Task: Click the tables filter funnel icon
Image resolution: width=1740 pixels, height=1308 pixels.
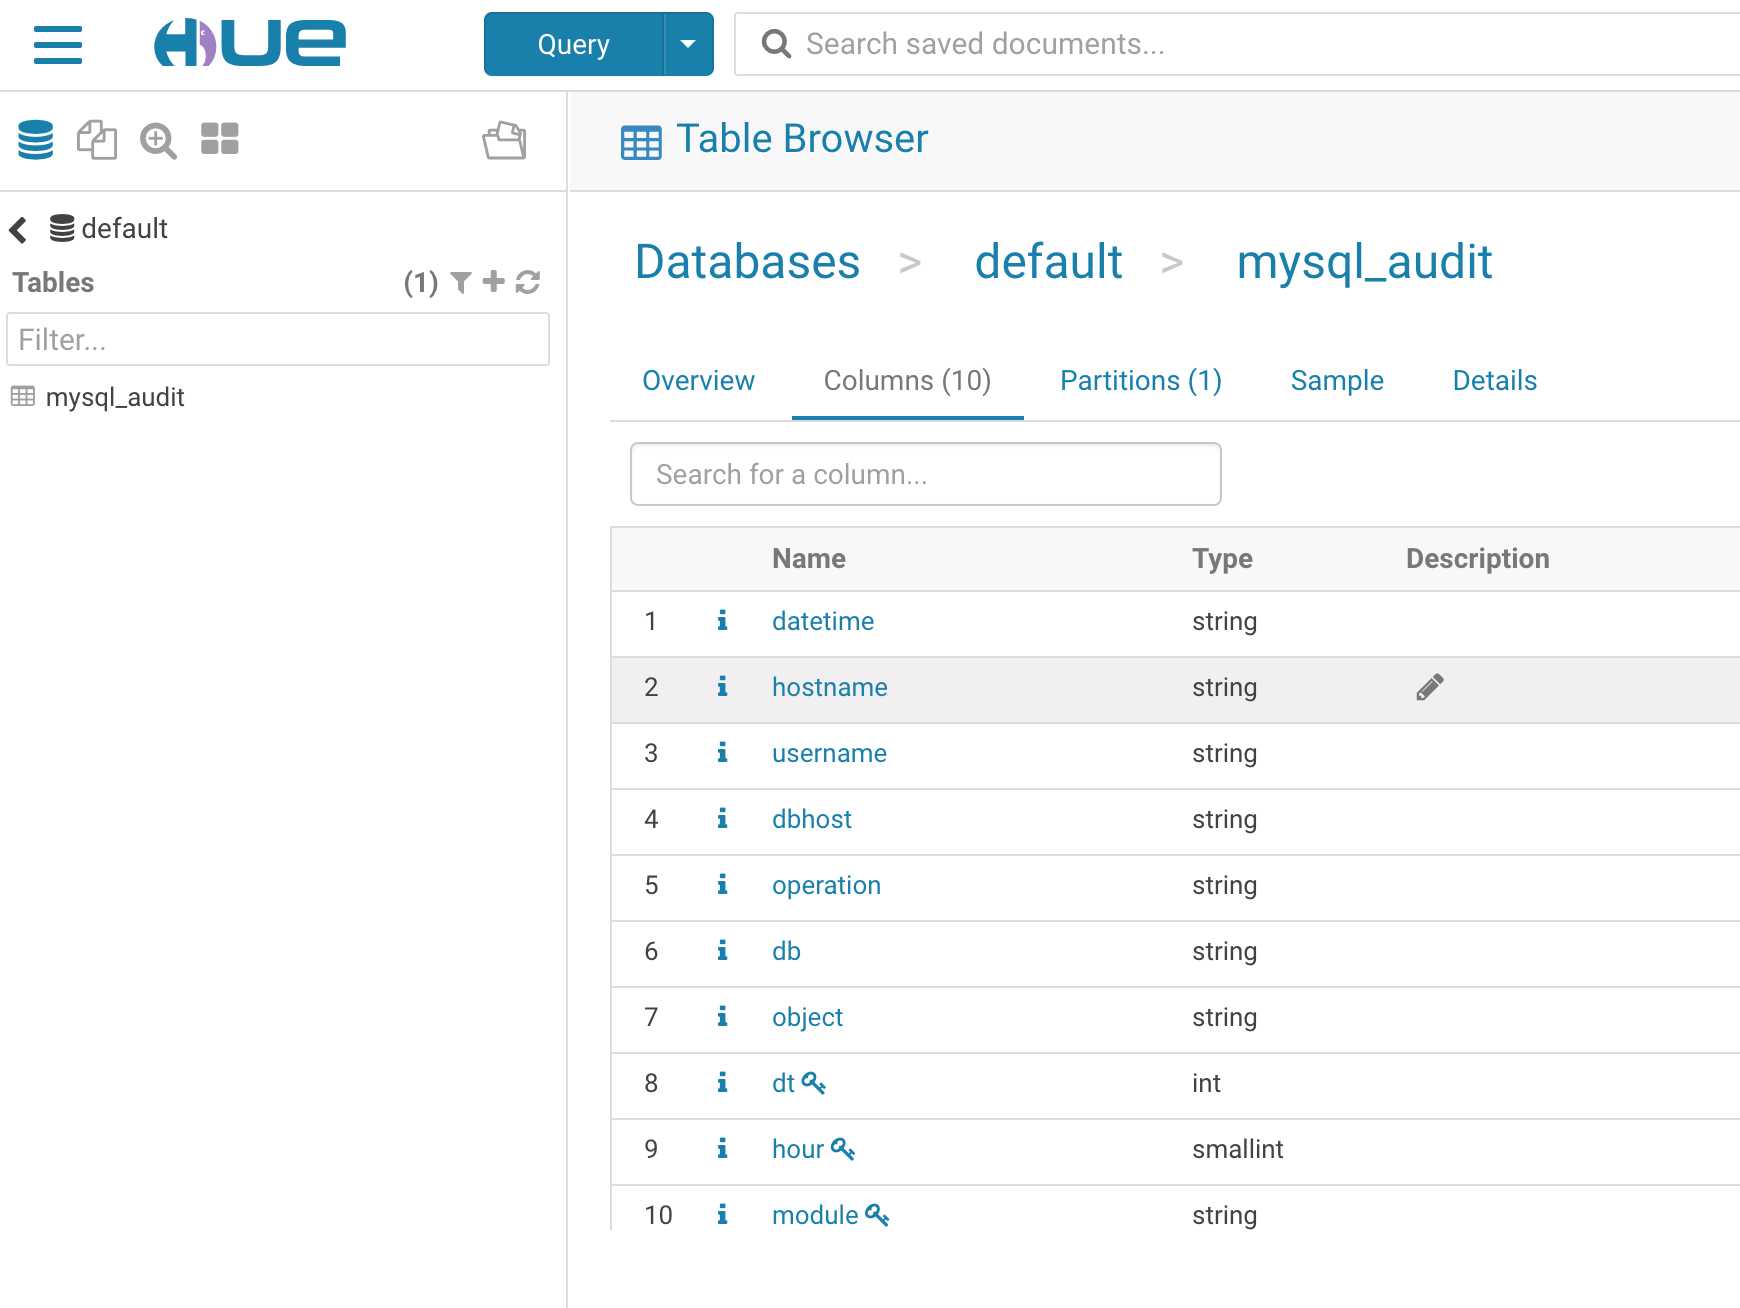Action: (x=461, y=283)
